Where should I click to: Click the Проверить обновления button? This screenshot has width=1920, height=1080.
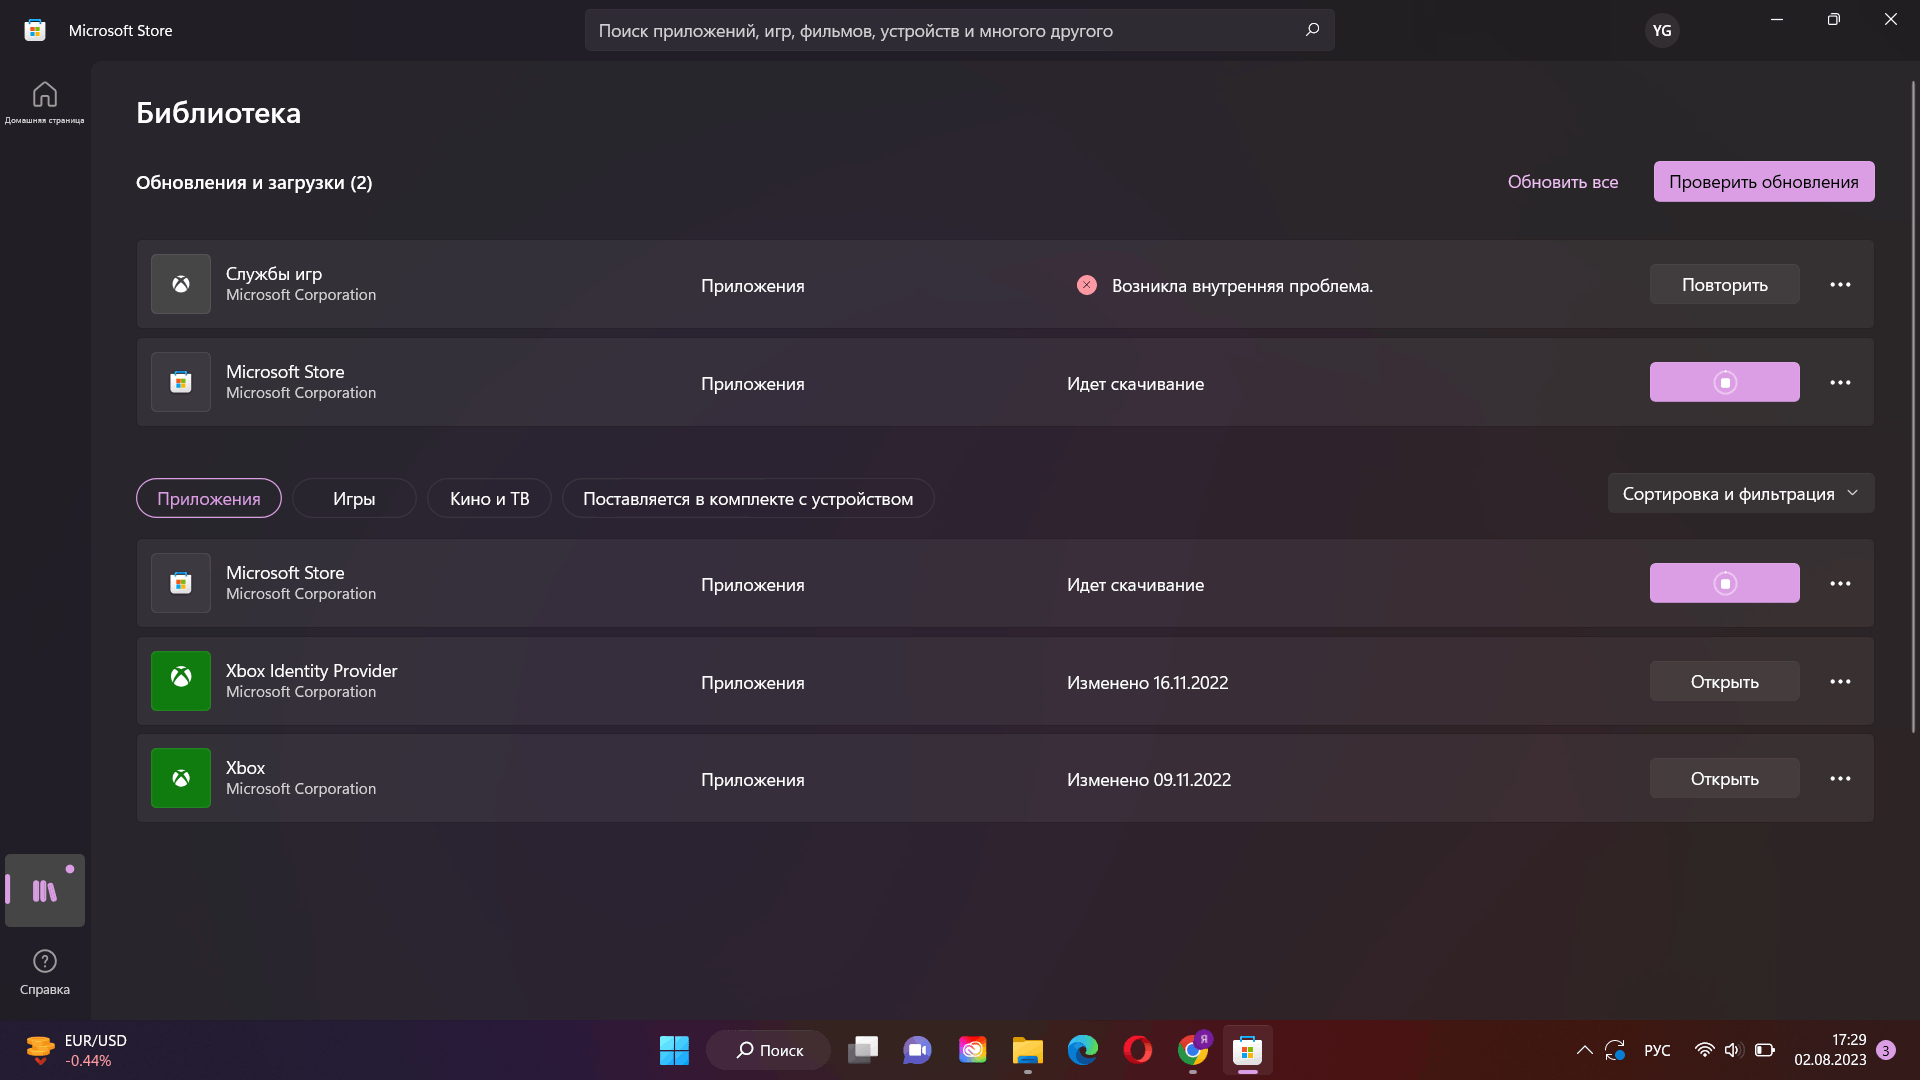(1764, 182)
